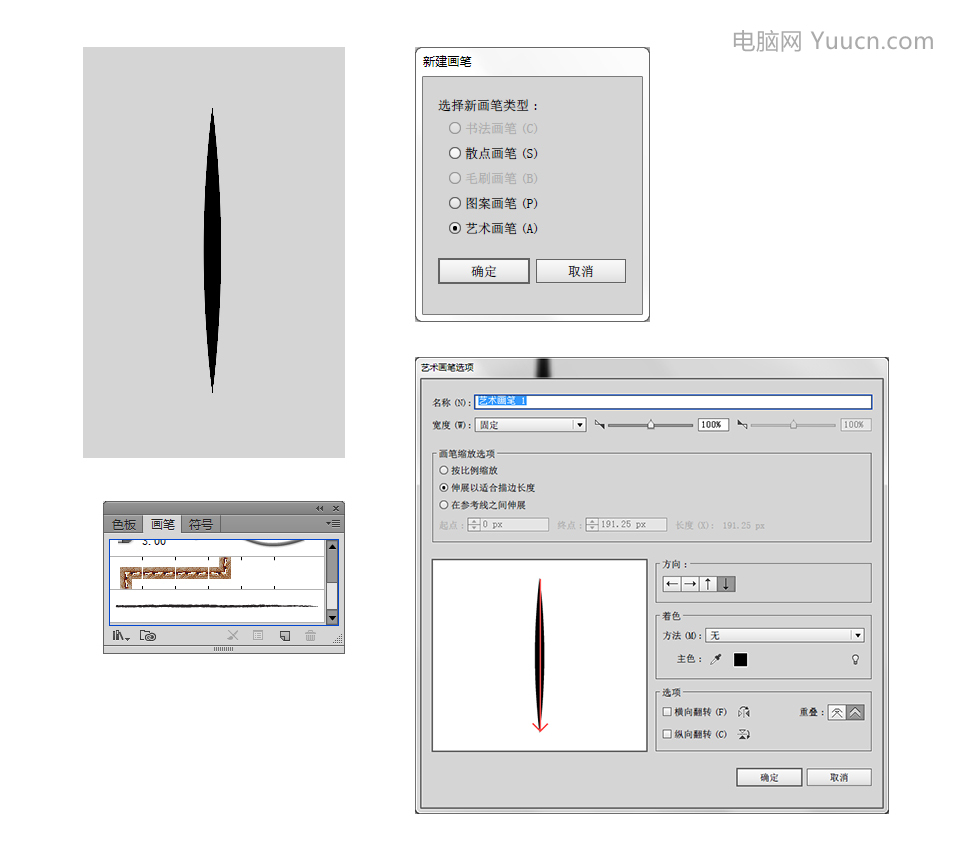Image resolution: width=960 pixels, height=854 pixels.
Task: Enable the 纵向翻转 (C) checkbox
Action: pyautogui.click(x=667, y=734)
